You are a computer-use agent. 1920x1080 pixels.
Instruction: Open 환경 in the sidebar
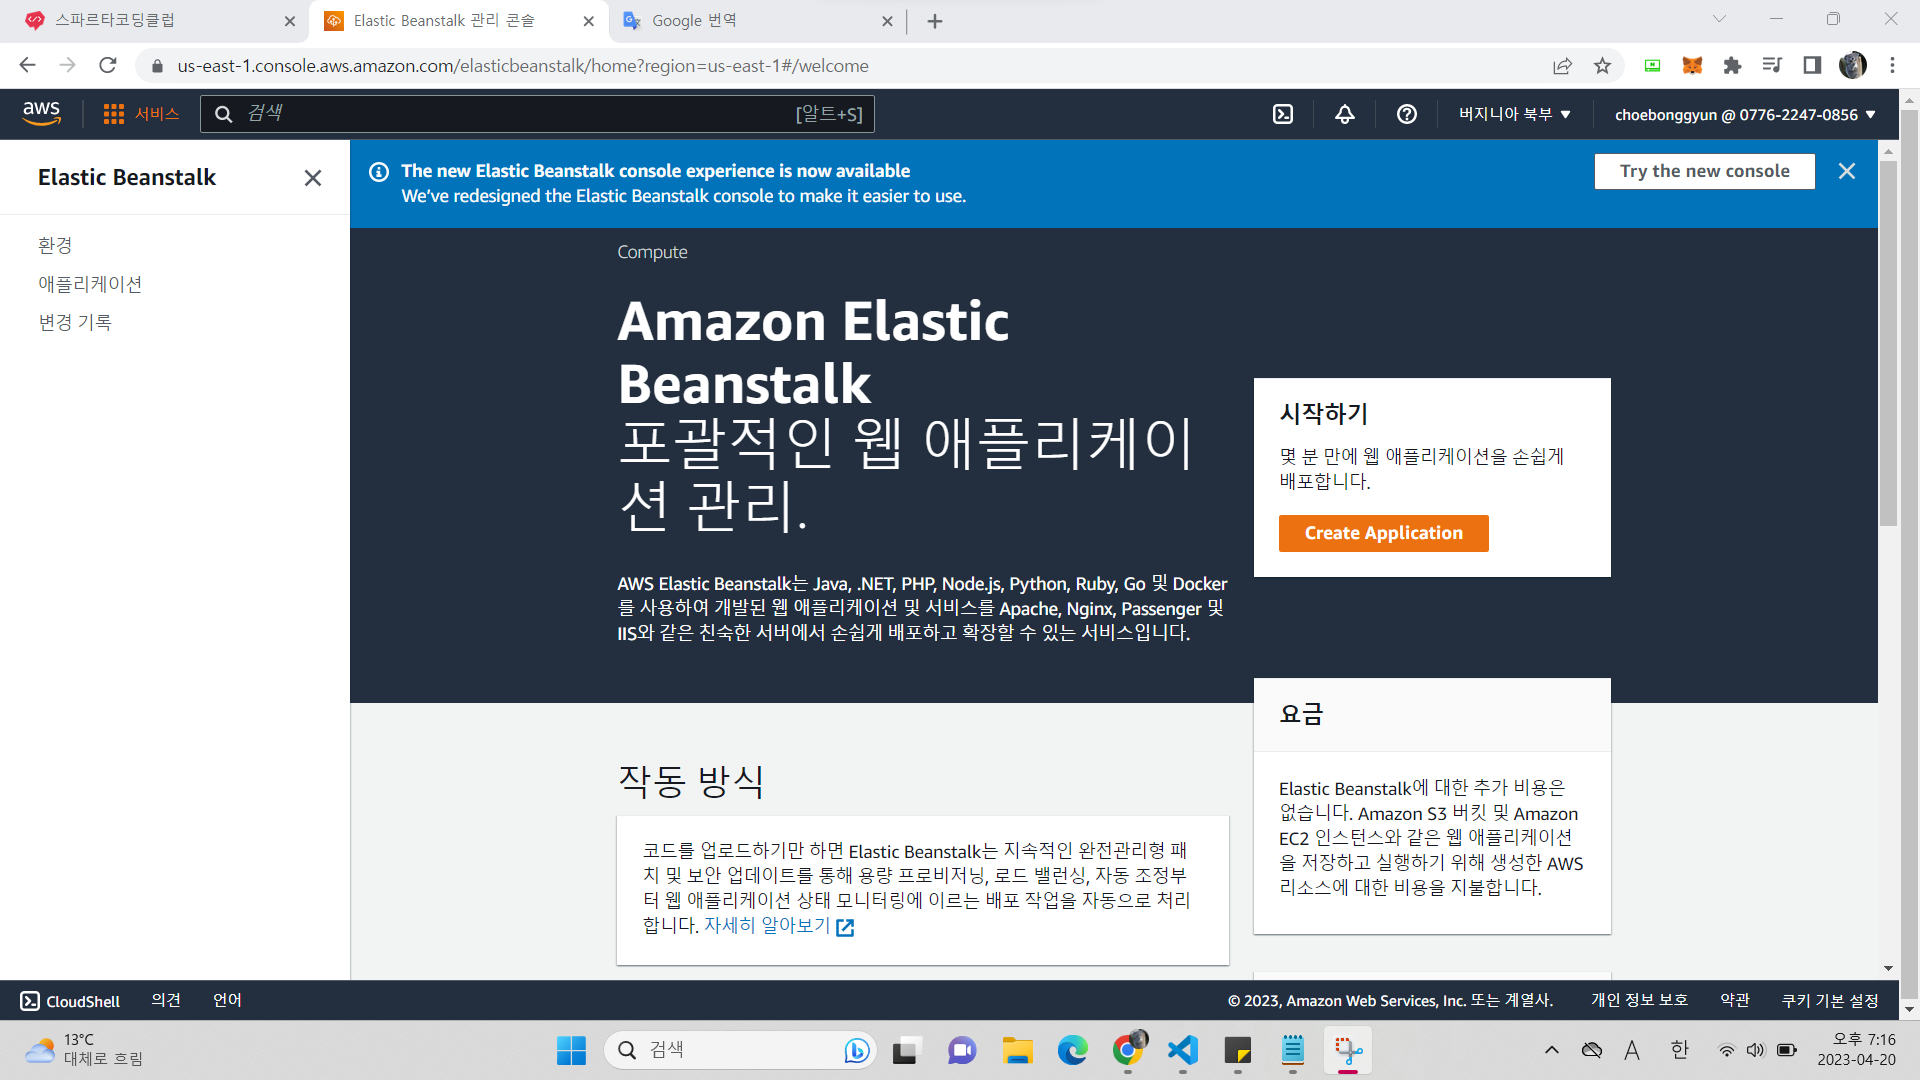[x=55, y=246]
